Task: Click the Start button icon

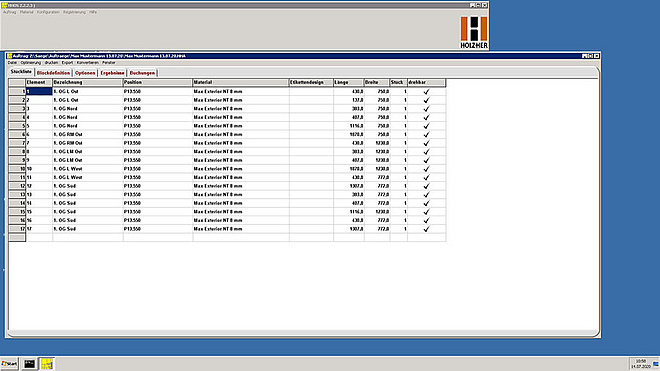Action: pos(9,364)
